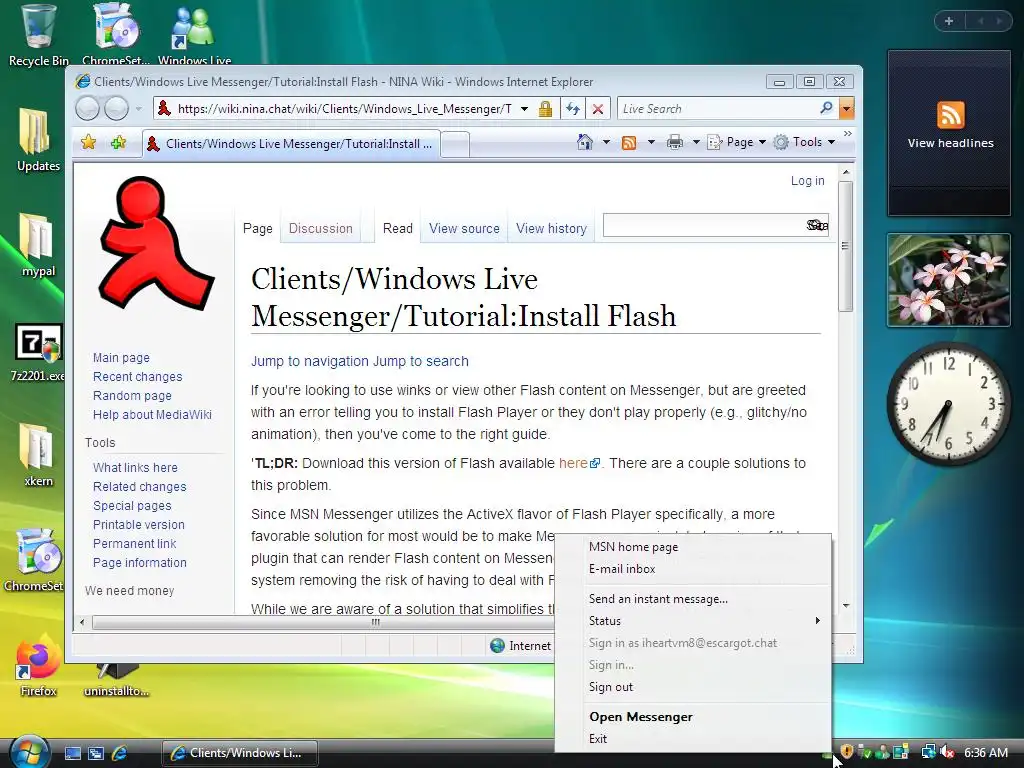Click the Print toolbar icon
Image resolution: width=1024 pixels, height=768 pixels.
click(675, 142)
